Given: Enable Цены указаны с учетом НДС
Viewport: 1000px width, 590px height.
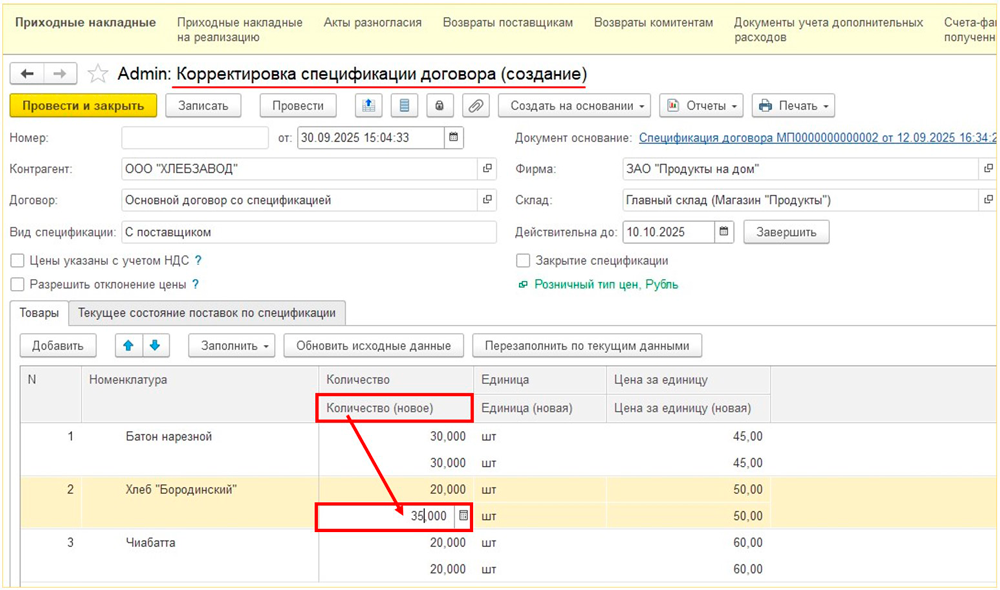Looking at the screenshot, I should [17, 261].
